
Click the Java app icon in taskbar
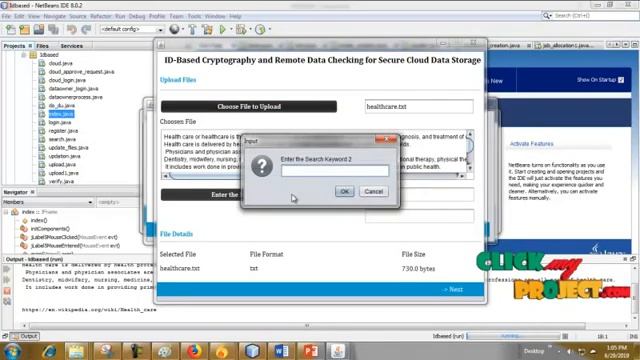click(x=338, y=351)
